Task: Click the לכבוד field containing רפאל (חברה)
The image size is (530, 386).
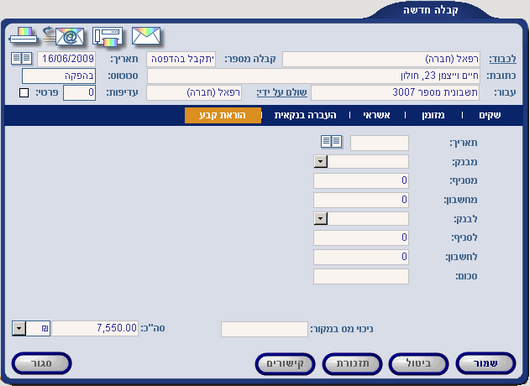Action: point(381,59)
